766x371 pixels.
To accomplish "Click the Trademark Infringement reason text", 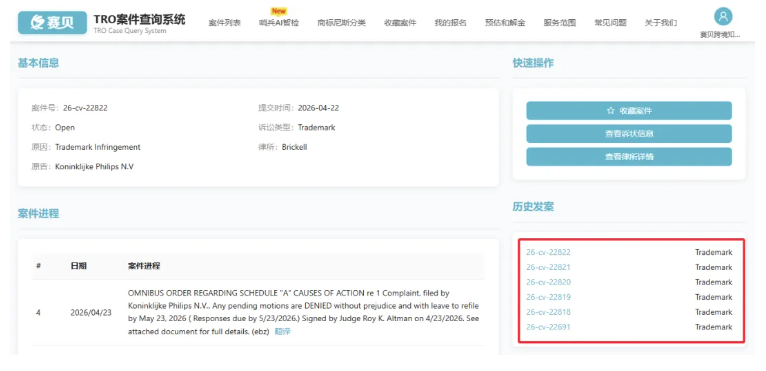I will 98,147.
